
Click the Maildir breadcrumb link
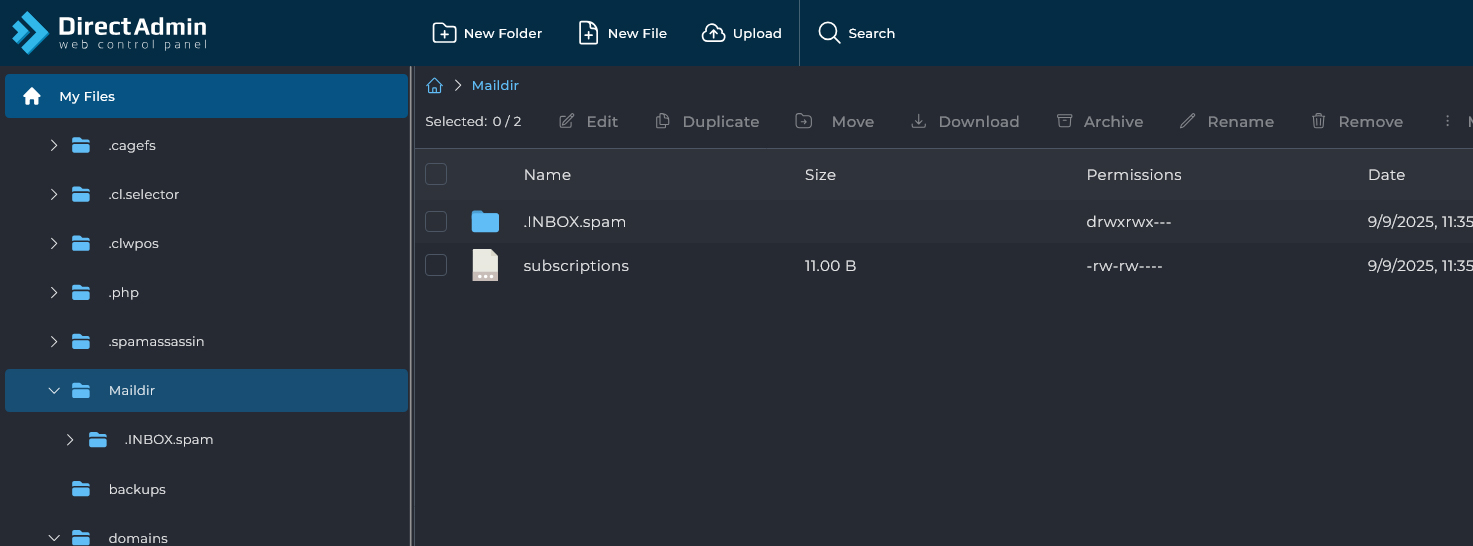click(495, 86)
